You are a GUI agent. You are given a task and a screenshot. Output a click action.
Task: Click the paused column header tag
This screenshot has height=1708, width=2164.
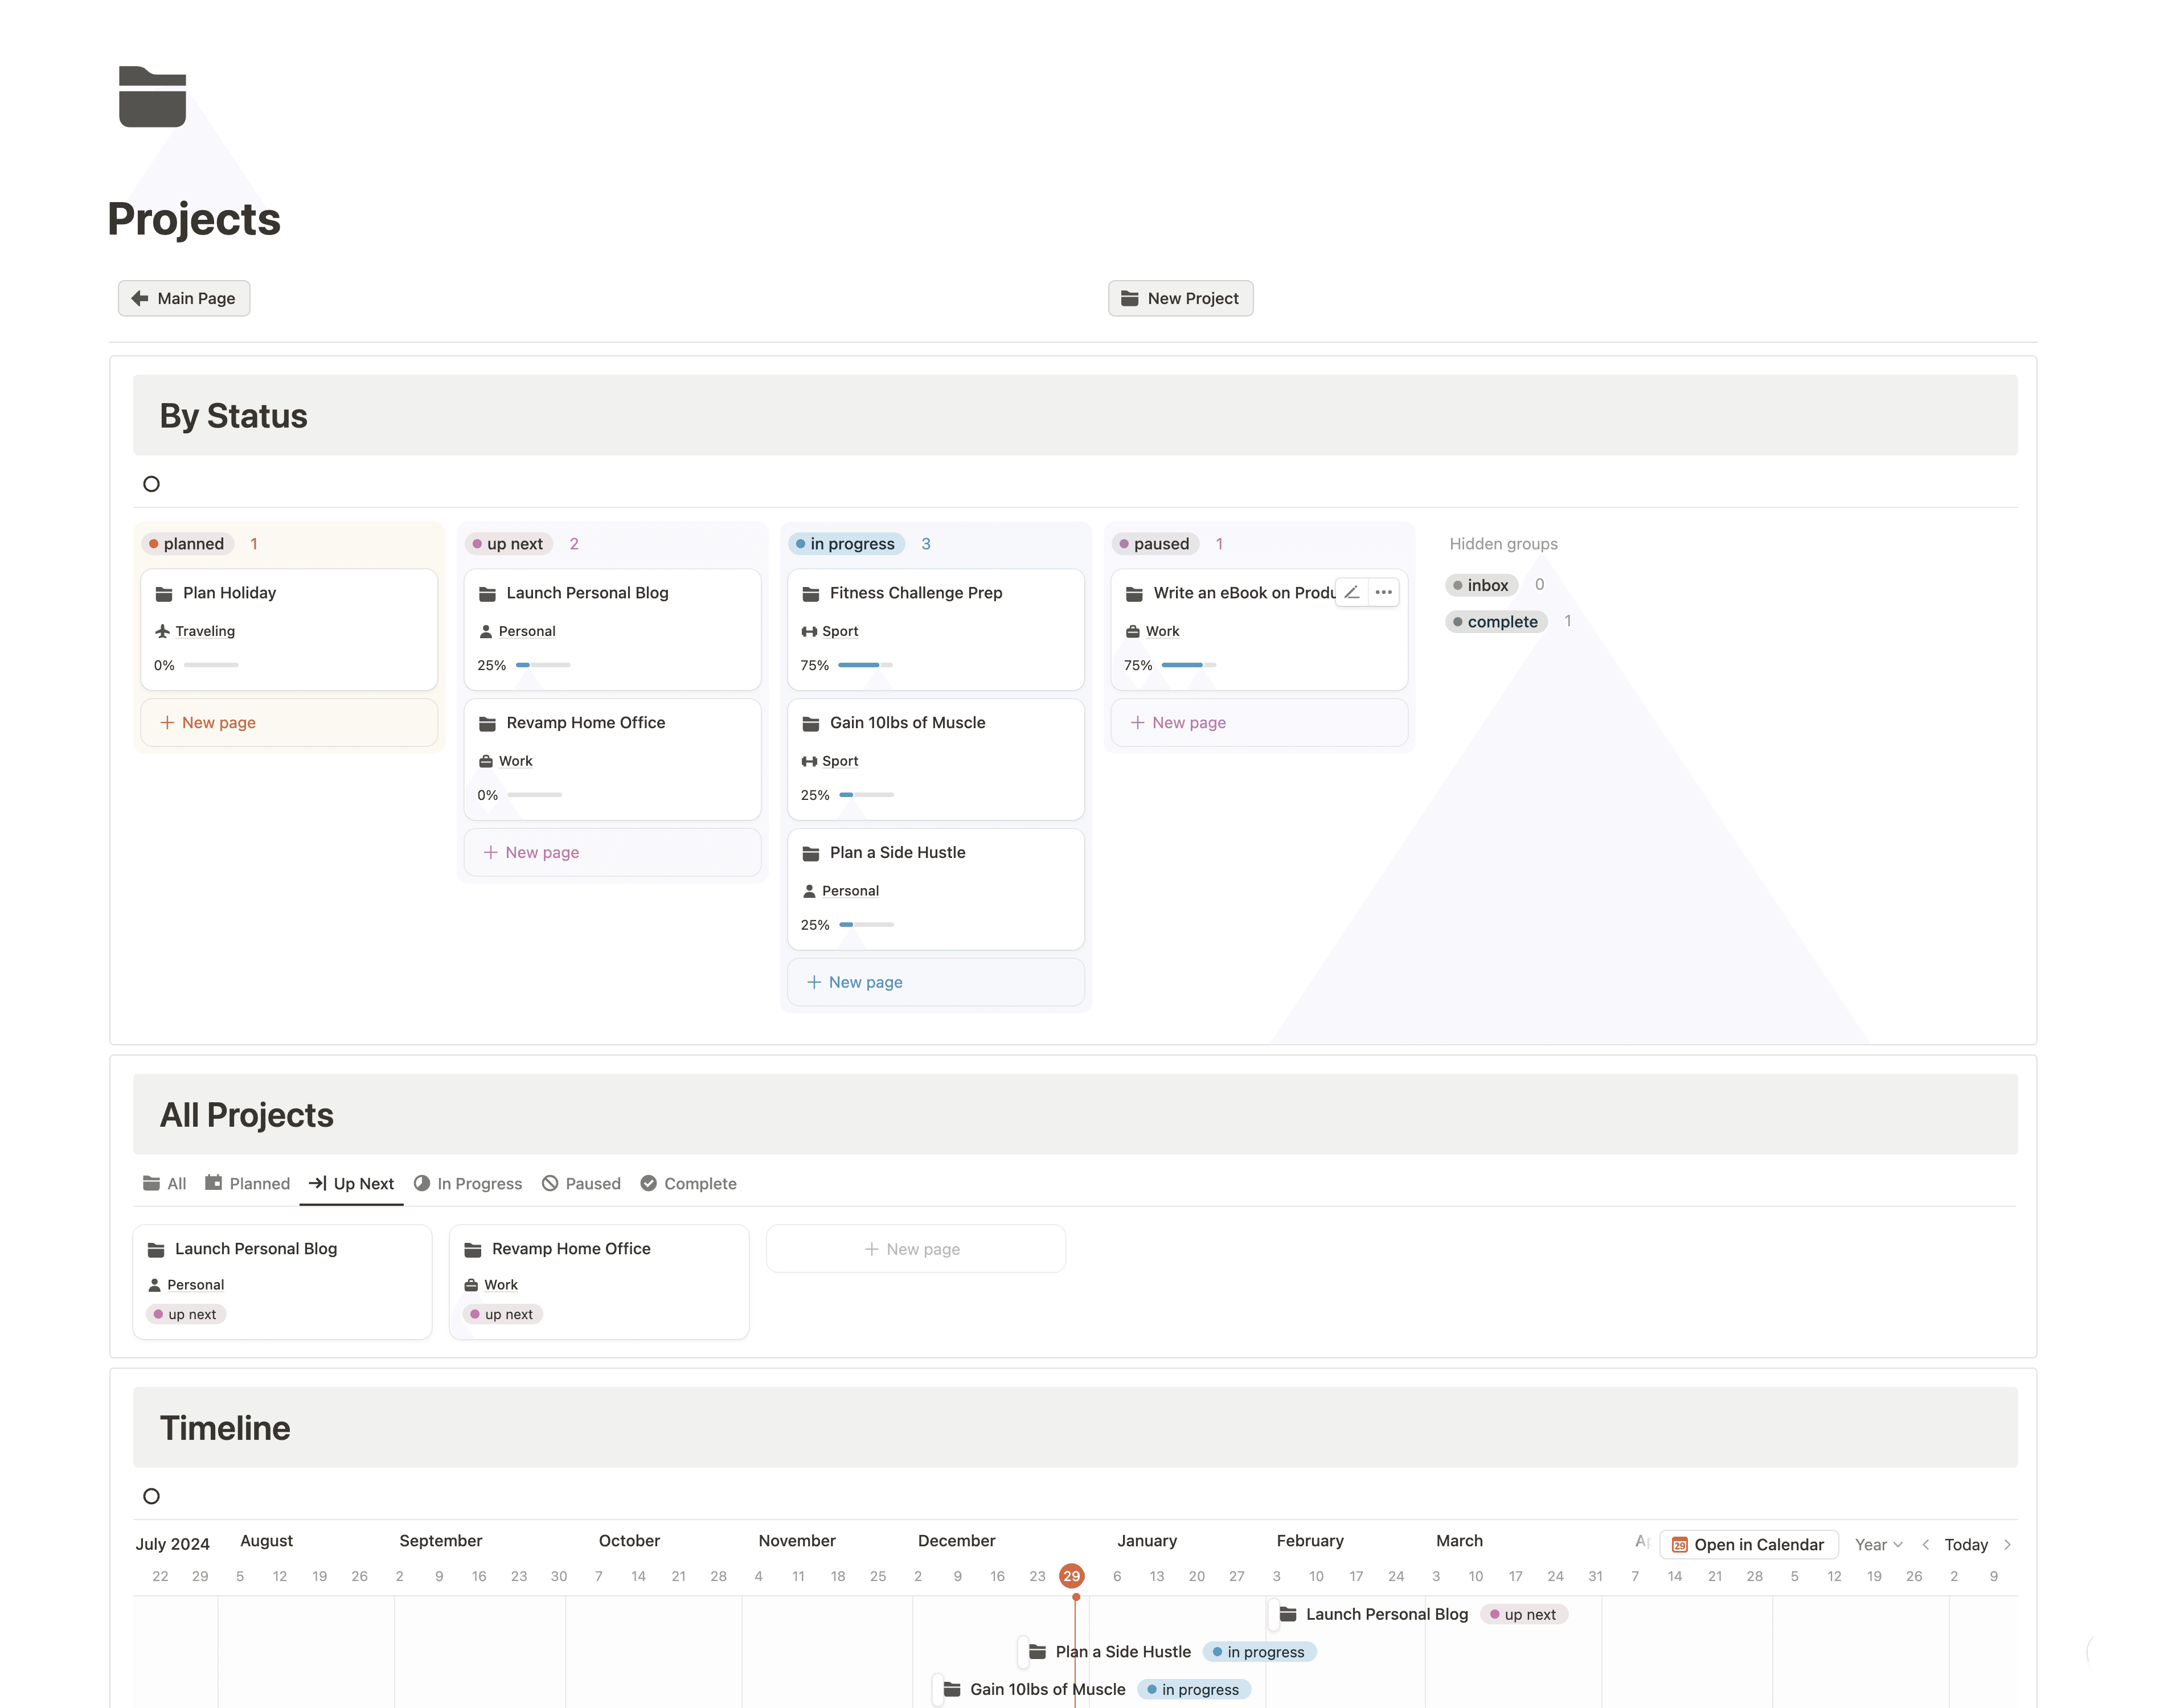(1155, 544)
